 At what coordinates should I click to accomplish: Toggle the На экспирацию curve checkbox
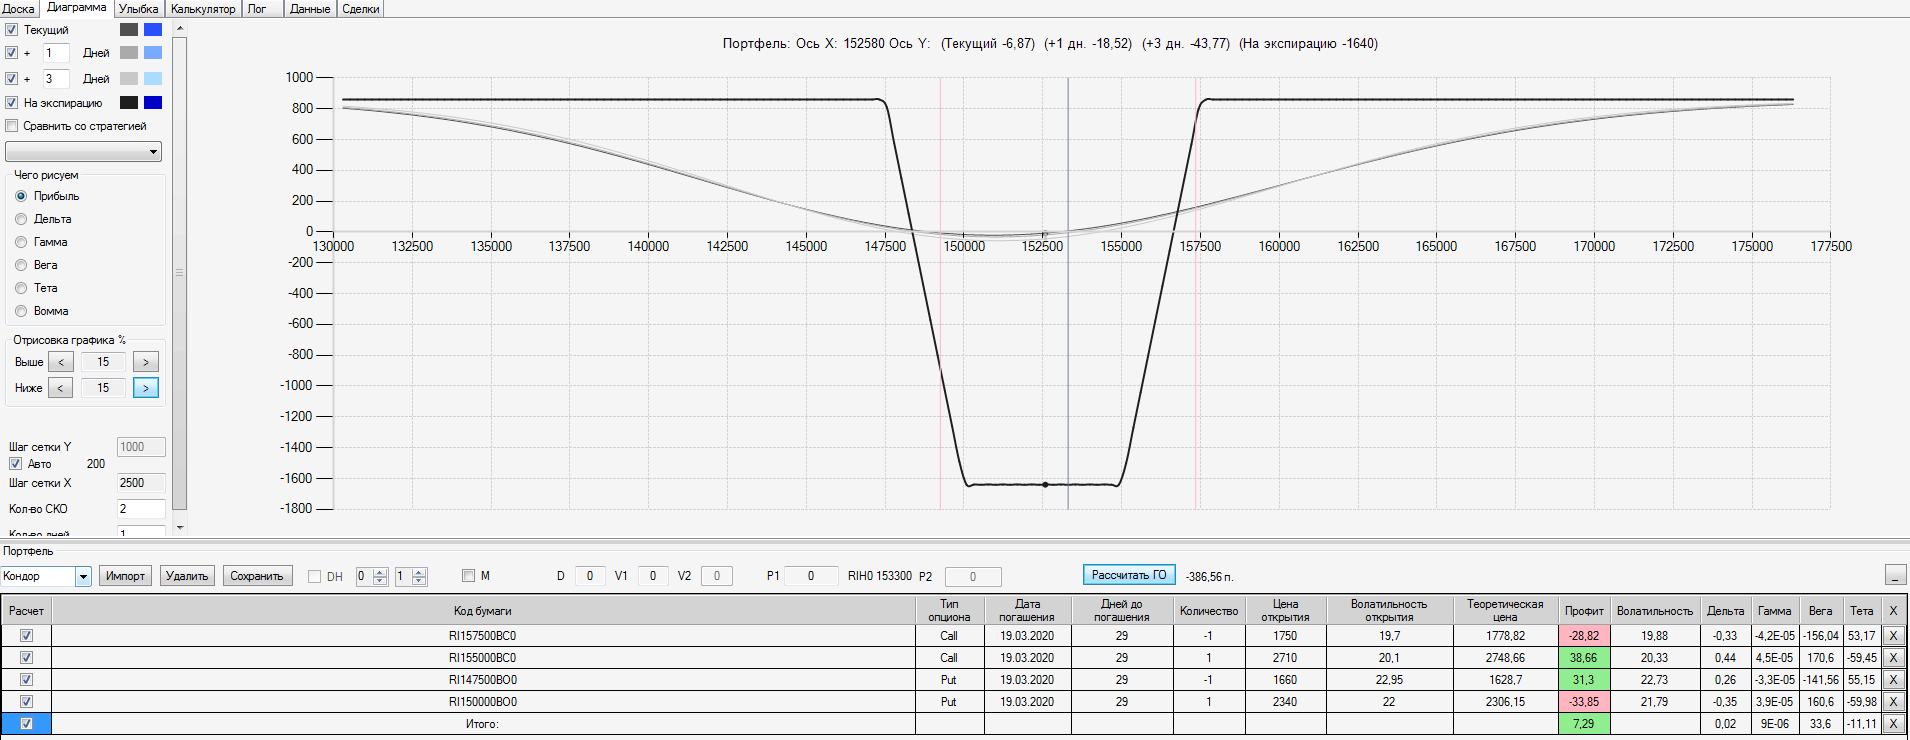pyautogui.click(x=12, y=102)
